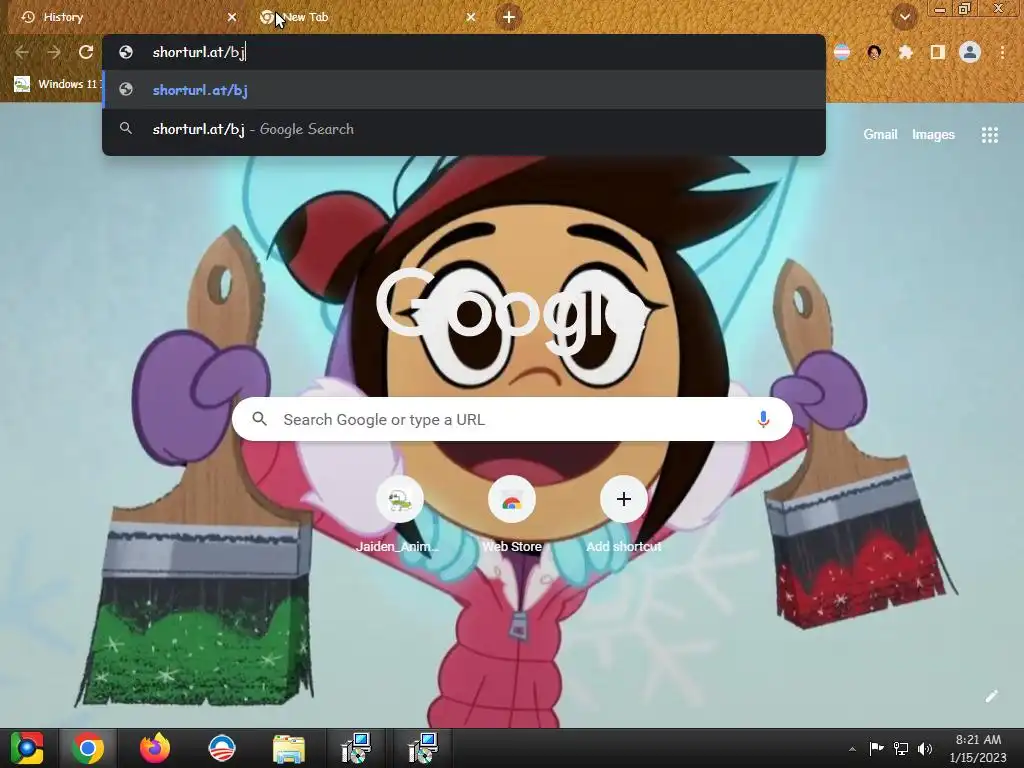Open the Chrome profile menu
1024x768 pixels.
[x=970, y=52]
